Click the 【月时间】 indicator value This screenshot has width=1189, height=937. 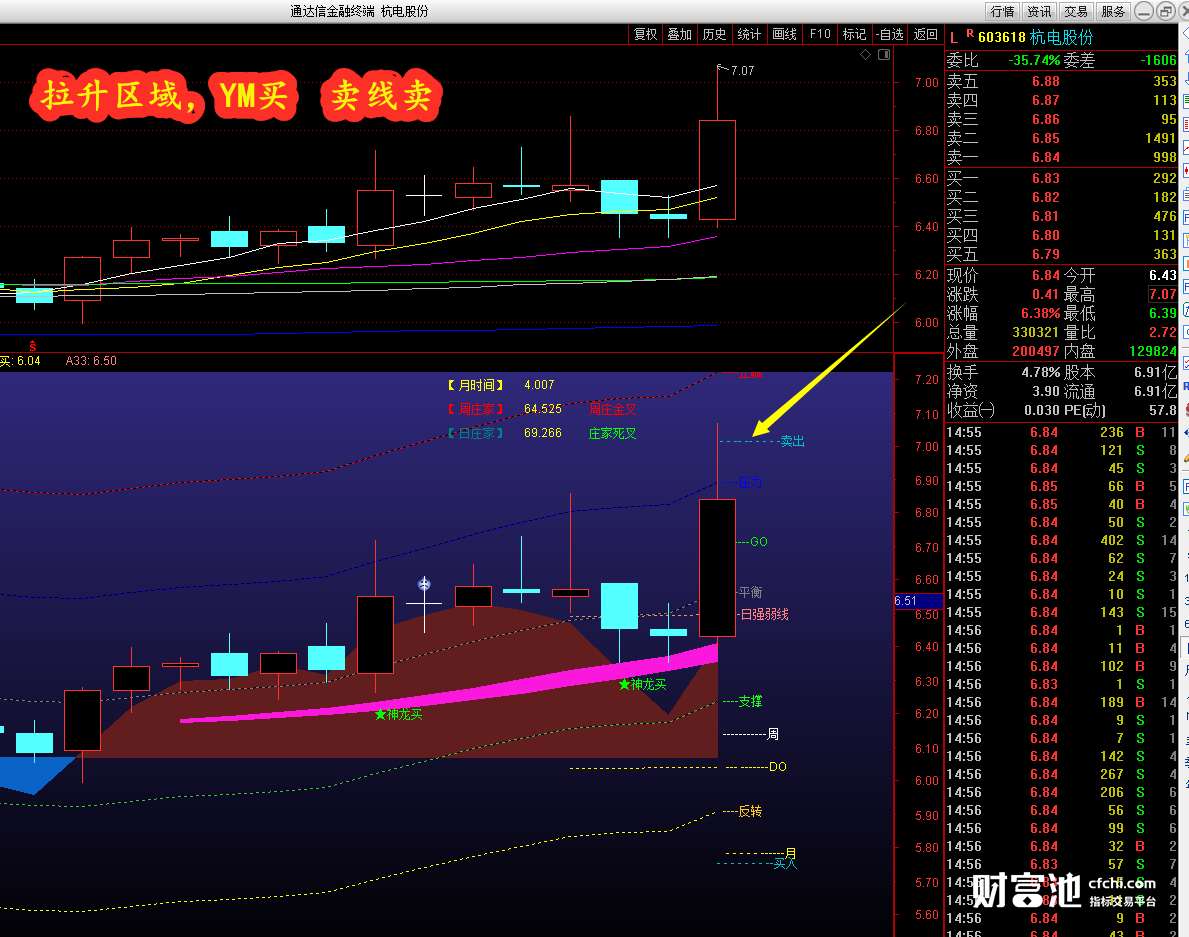point(538,385)
